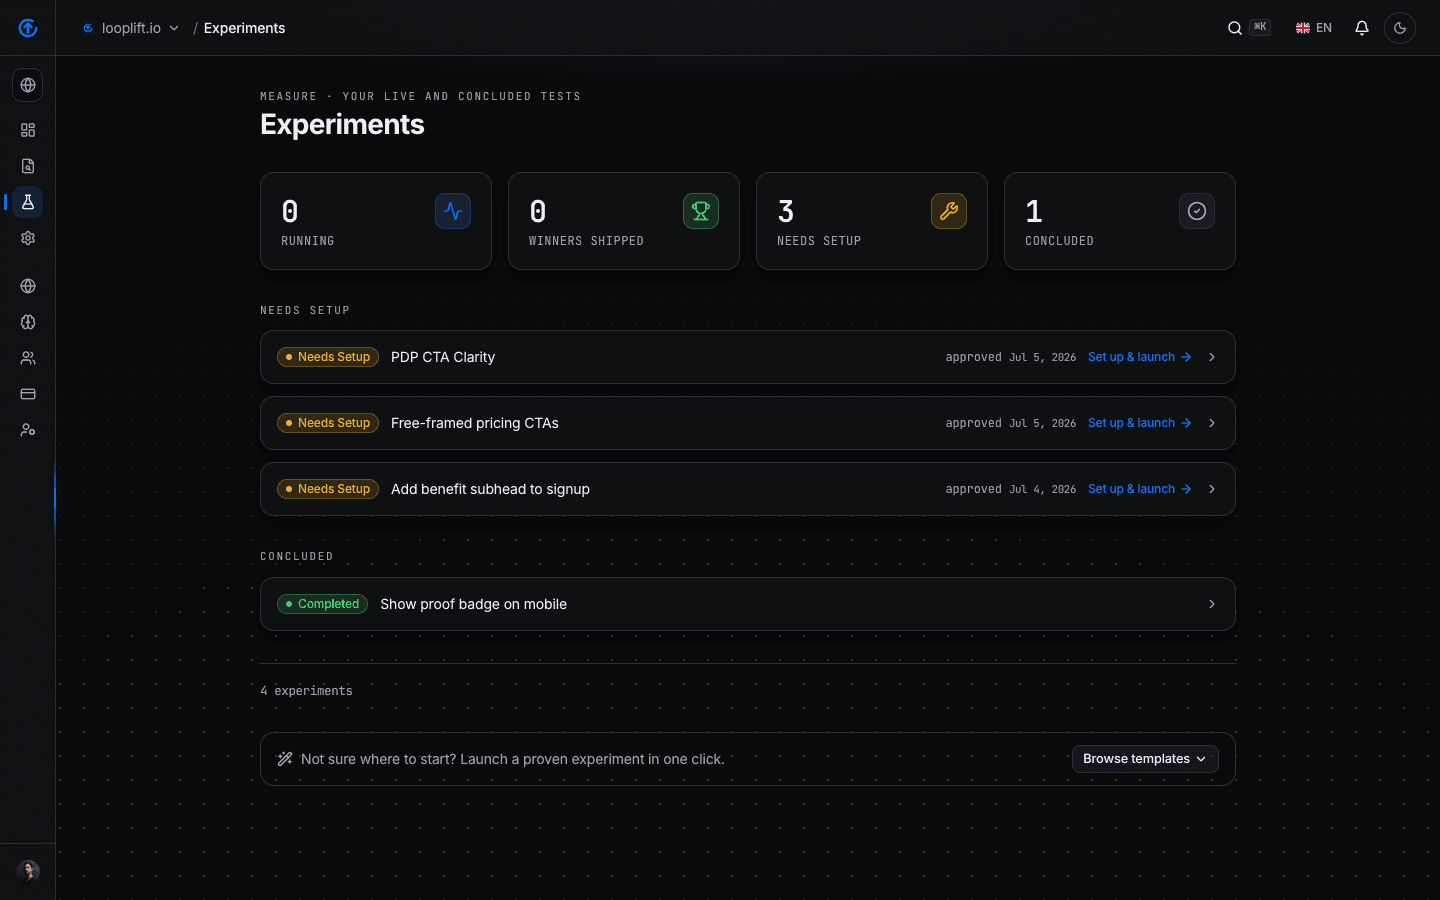Click the 'PDP CTA Clarity' experiment title

443,357
